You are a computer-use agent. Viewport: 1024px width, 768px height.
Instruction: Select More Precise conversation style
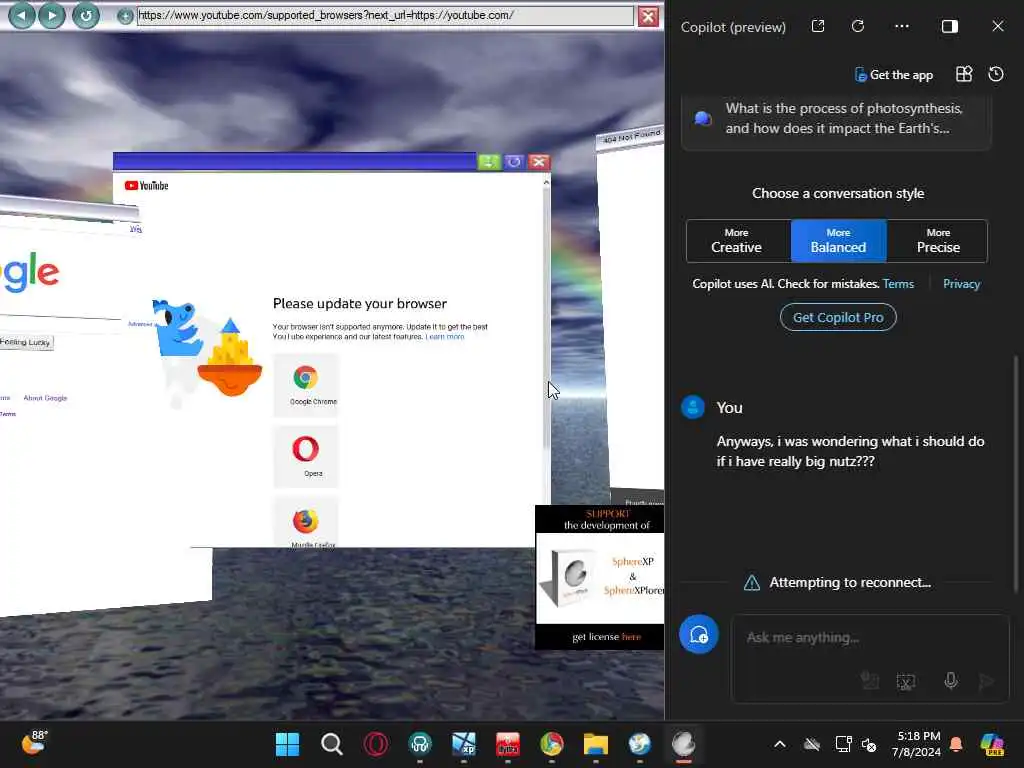[938, 241]
